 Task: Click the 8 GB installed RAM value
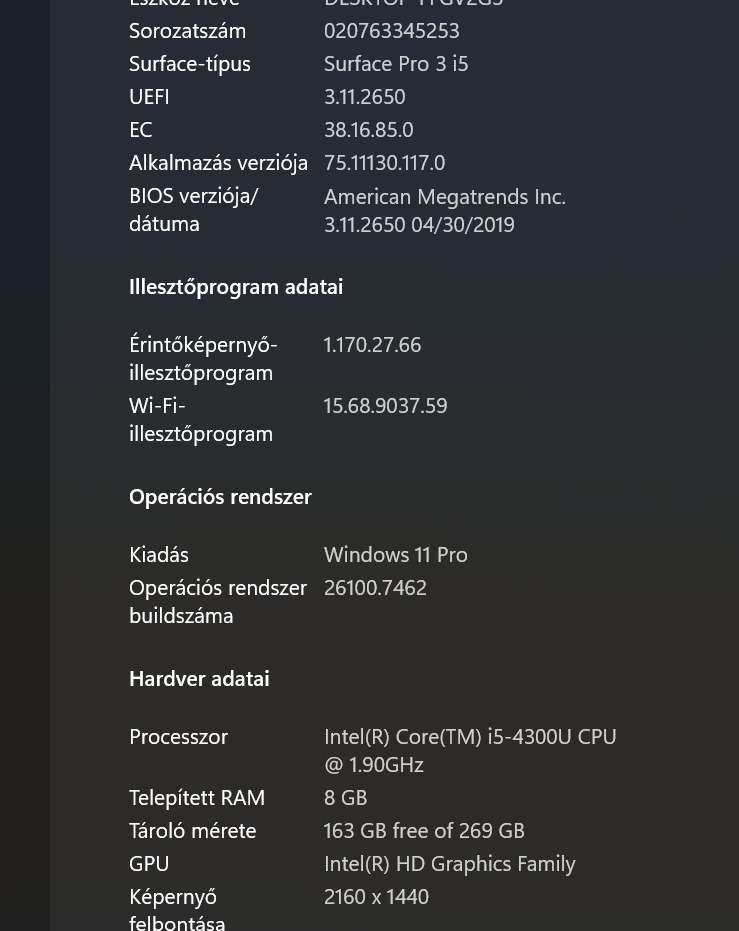coord(345,798)
